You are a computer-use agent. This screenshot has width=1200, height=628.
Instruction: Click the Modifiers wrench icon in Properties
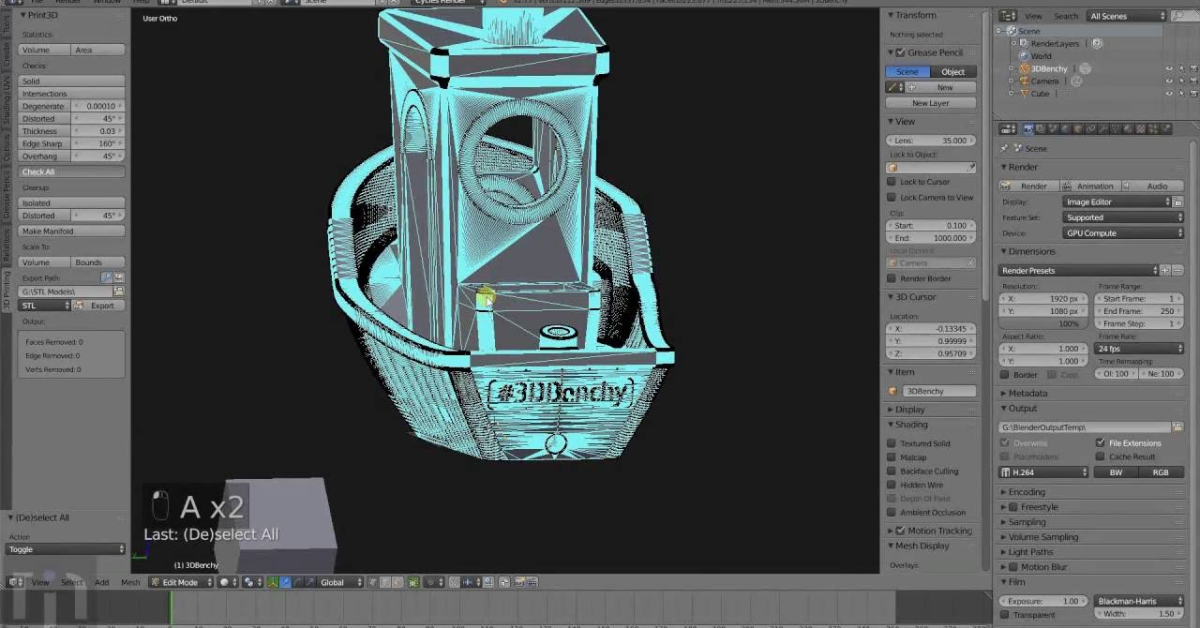1102,129
